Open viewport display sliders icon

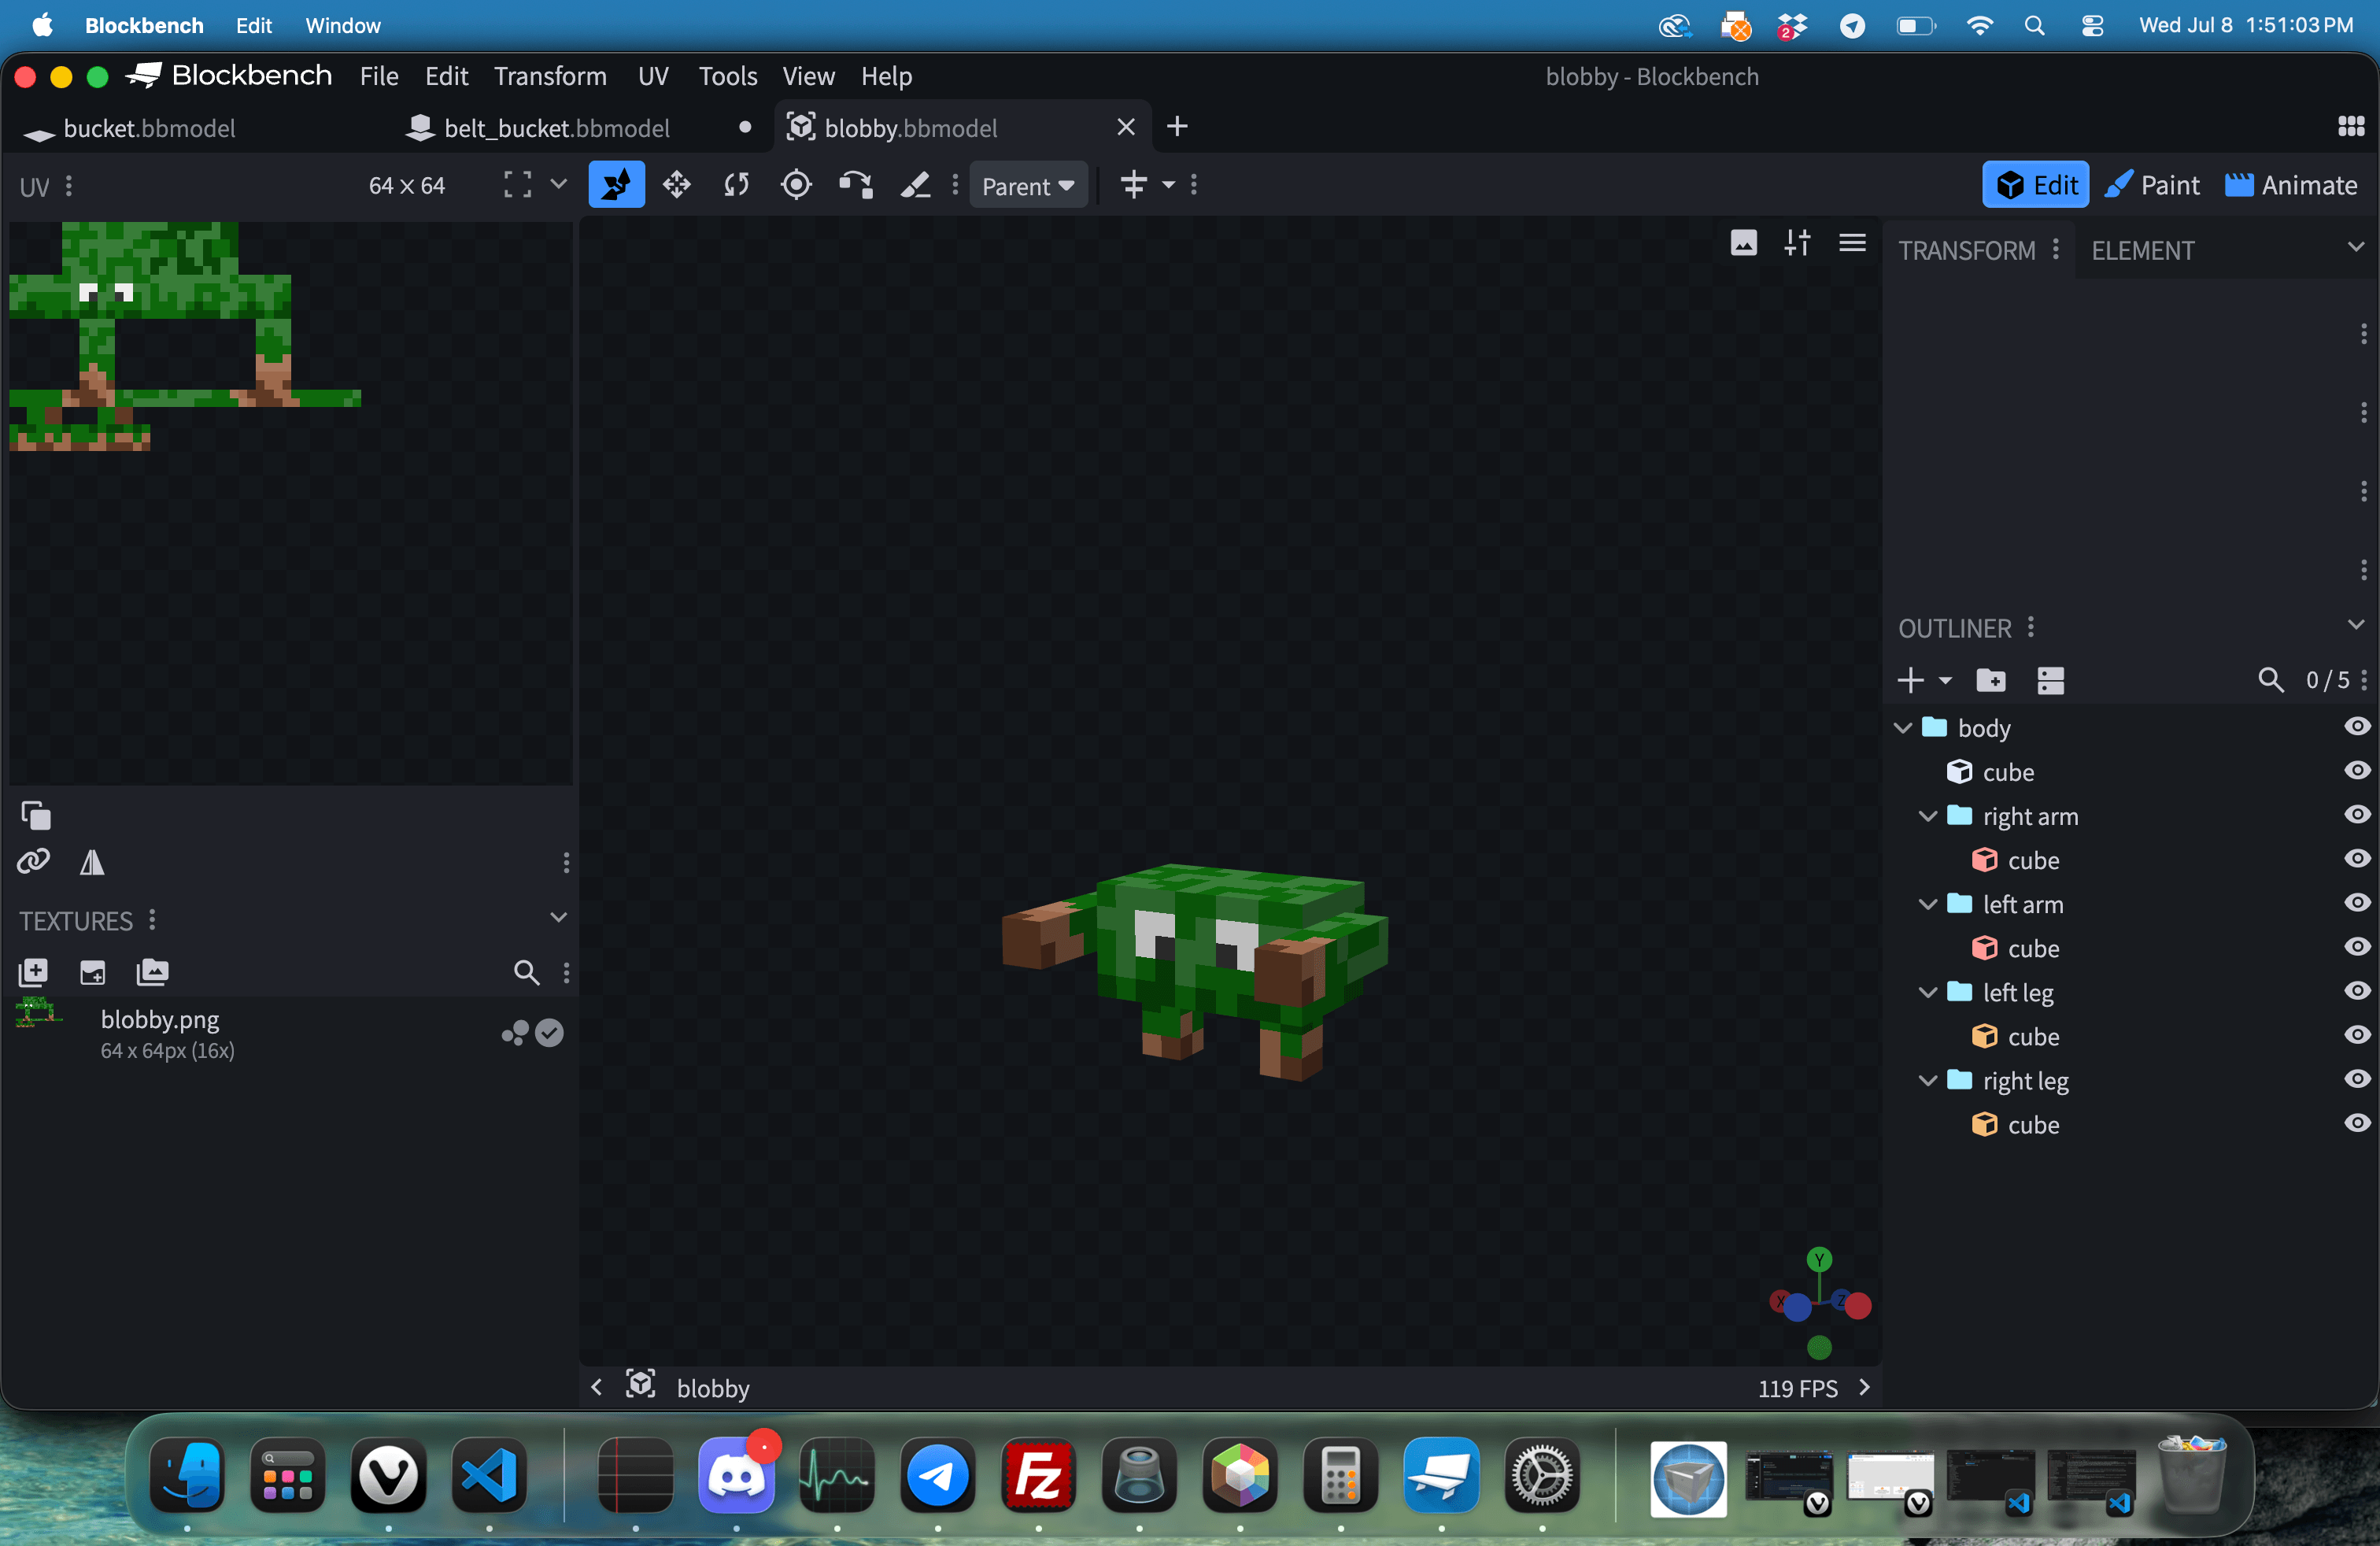pyautogui.click(x=1797, y=243)
